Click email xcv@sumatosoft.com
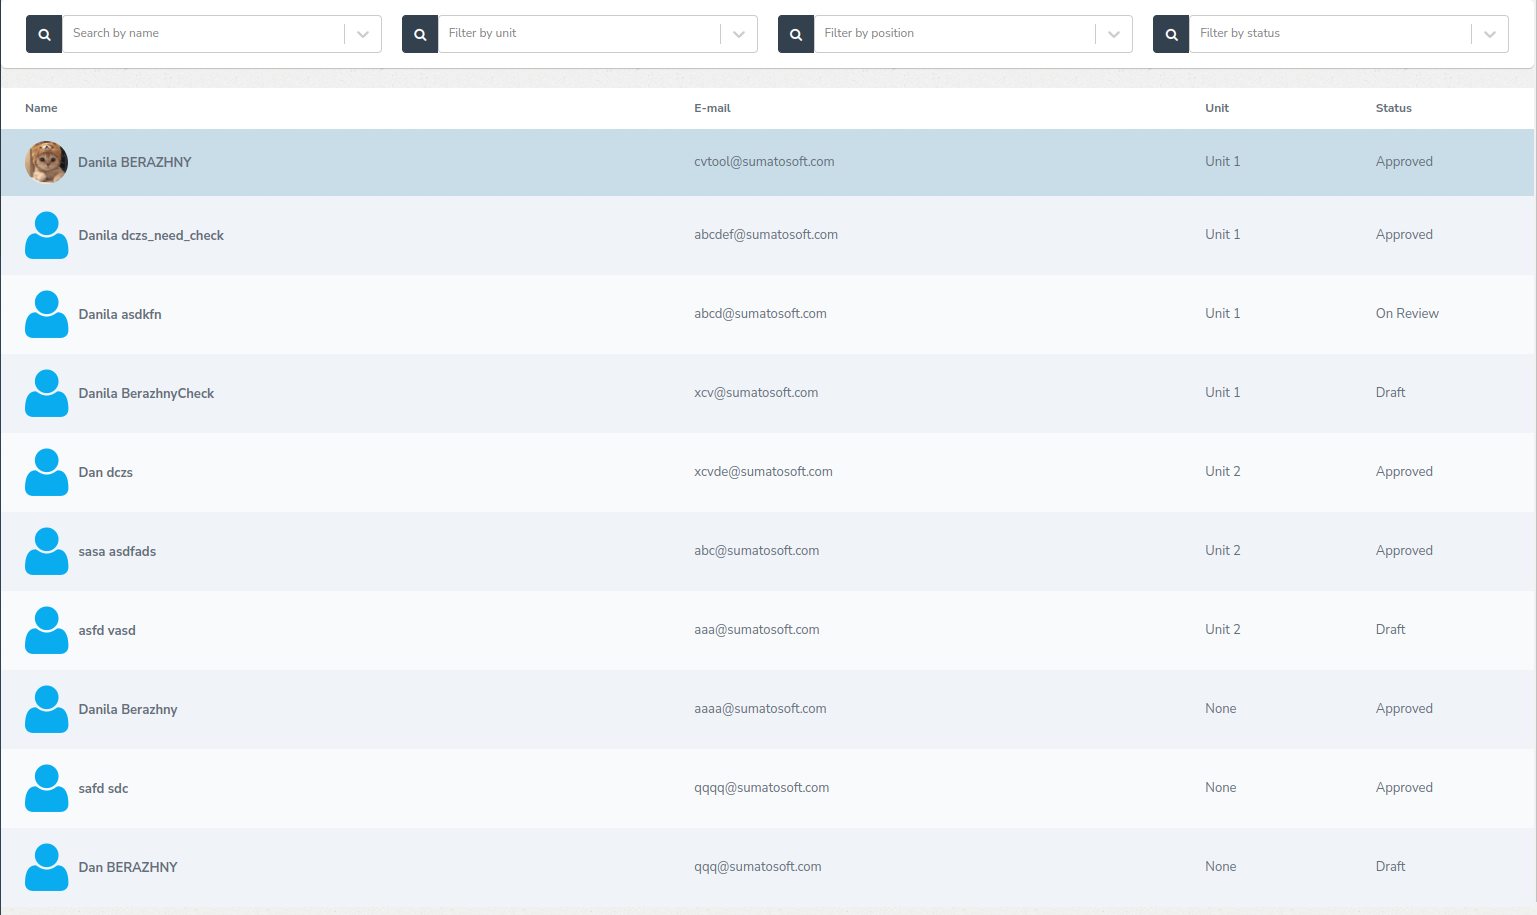The width and height of the screenshot is (1537, 915). click(756, 392)
